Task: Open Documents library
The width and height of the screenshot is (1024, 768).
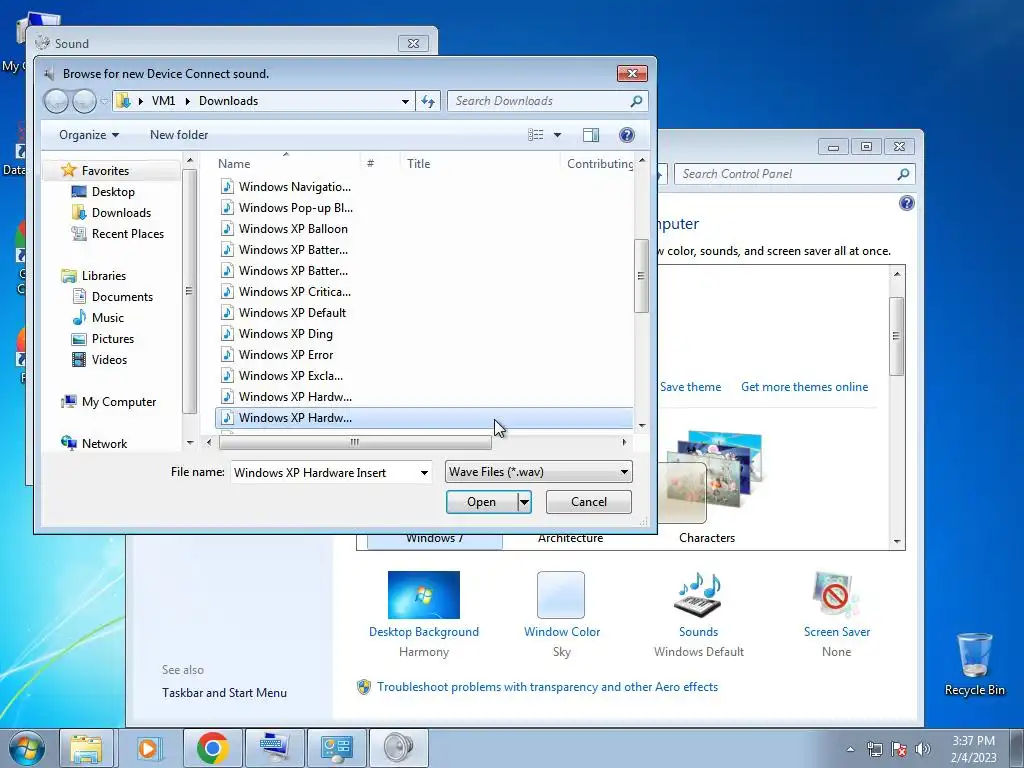Action: click(122, 296)
